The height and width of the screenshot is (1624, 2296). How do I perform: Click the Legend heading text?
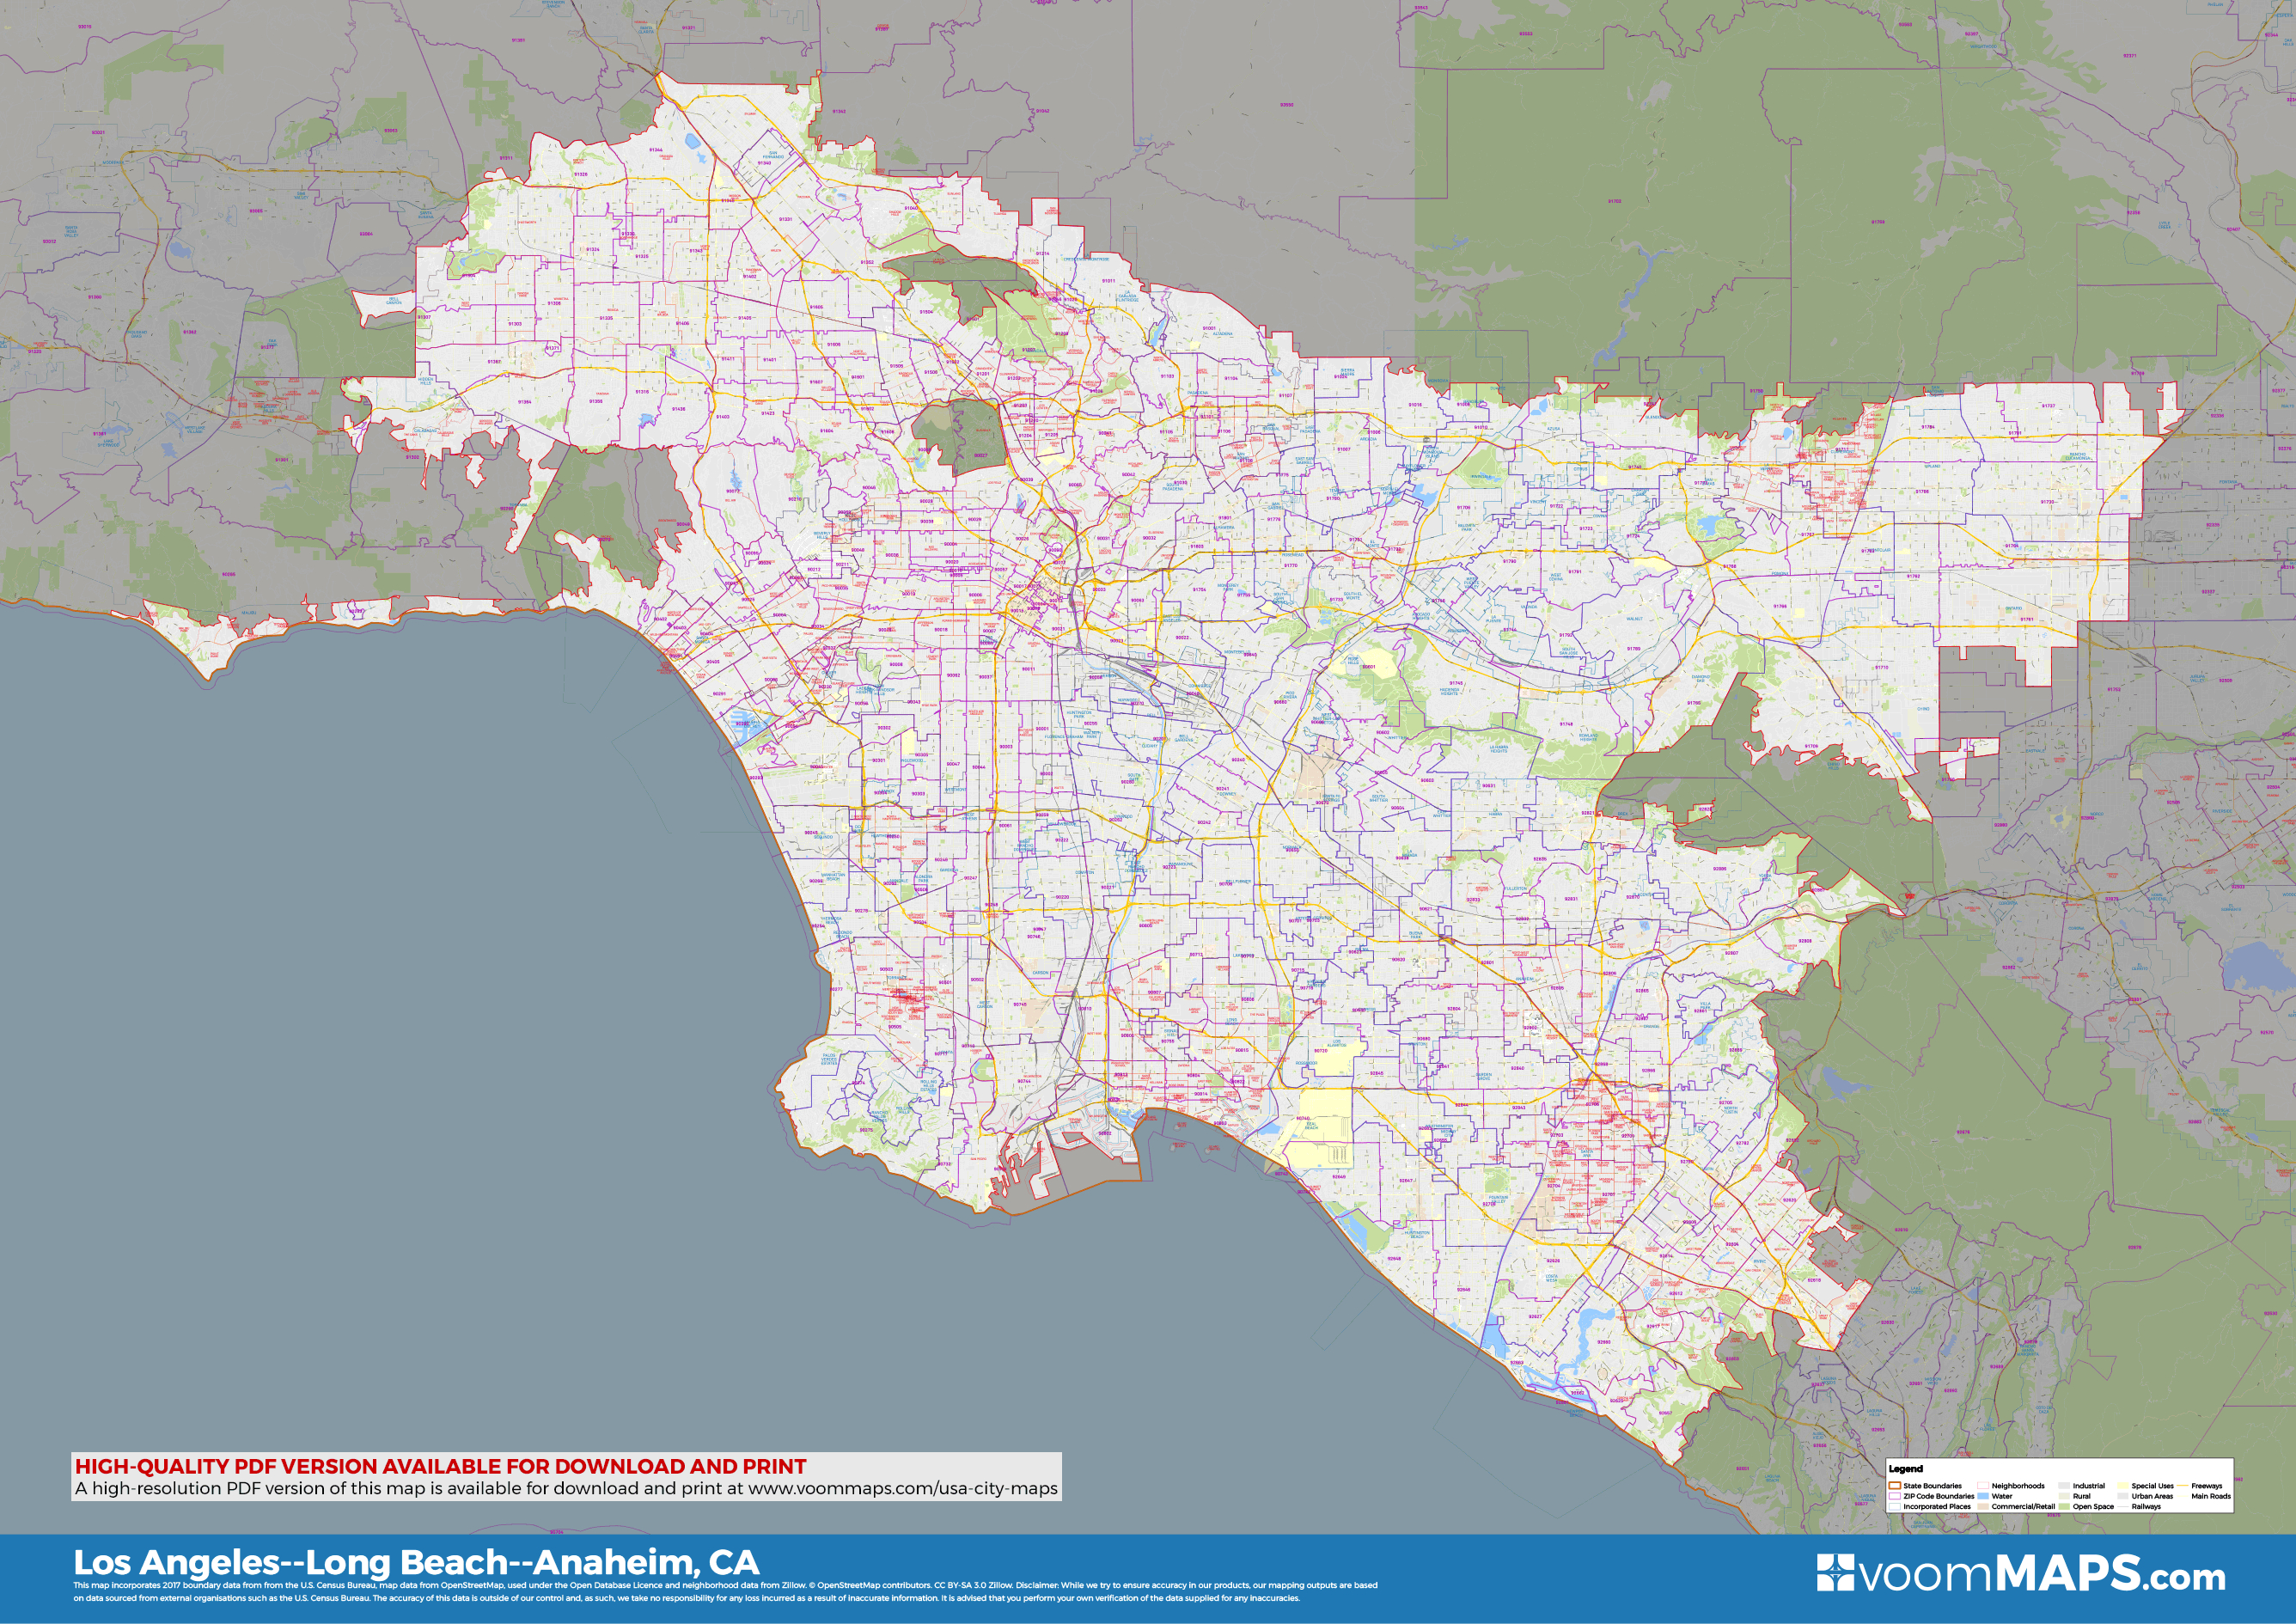point(1906,1469)
